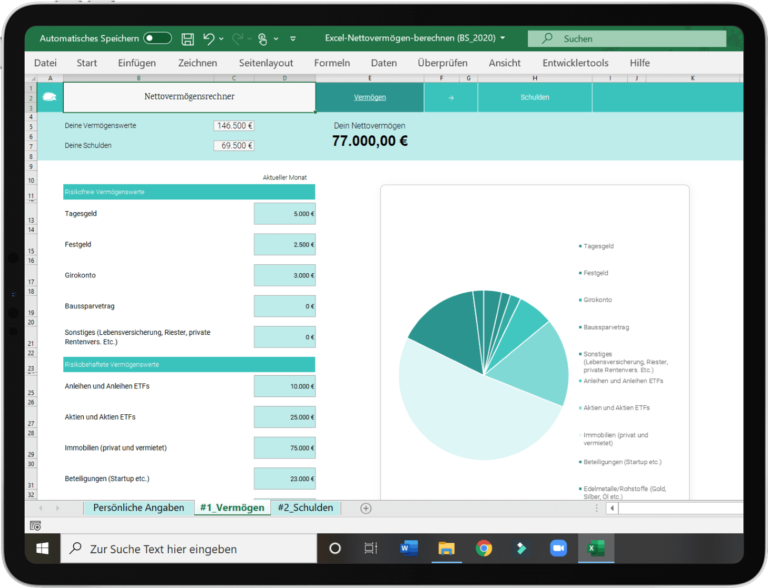Click the Risikofreie Vermögenswerte header bar
The height and width of the screenshot is (588, 768).
(189, 192)
